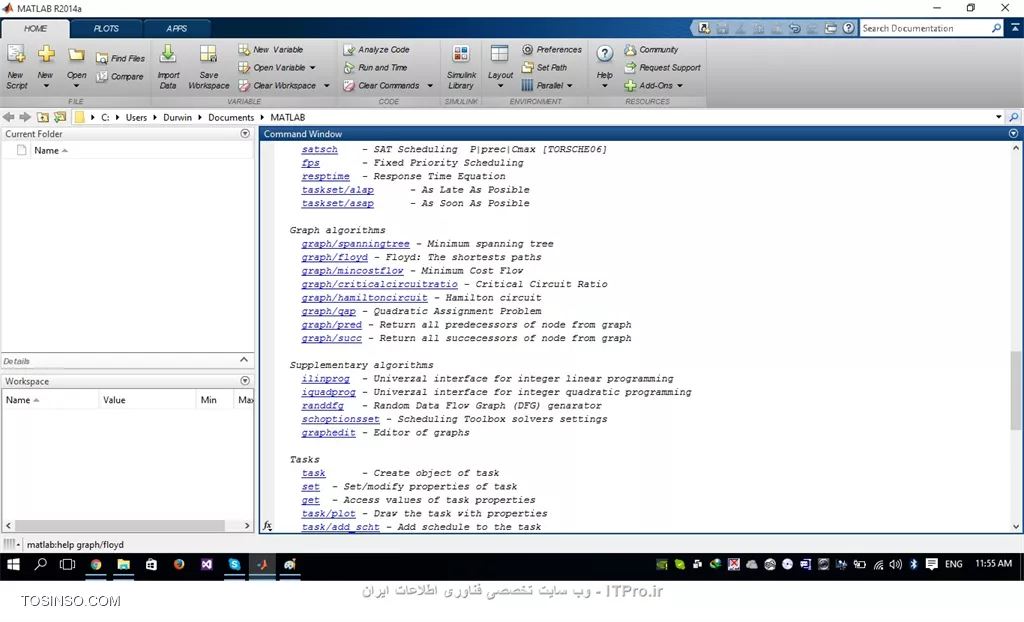Open the Clear Workspace dropdown arrow

(x=327, y=86)
